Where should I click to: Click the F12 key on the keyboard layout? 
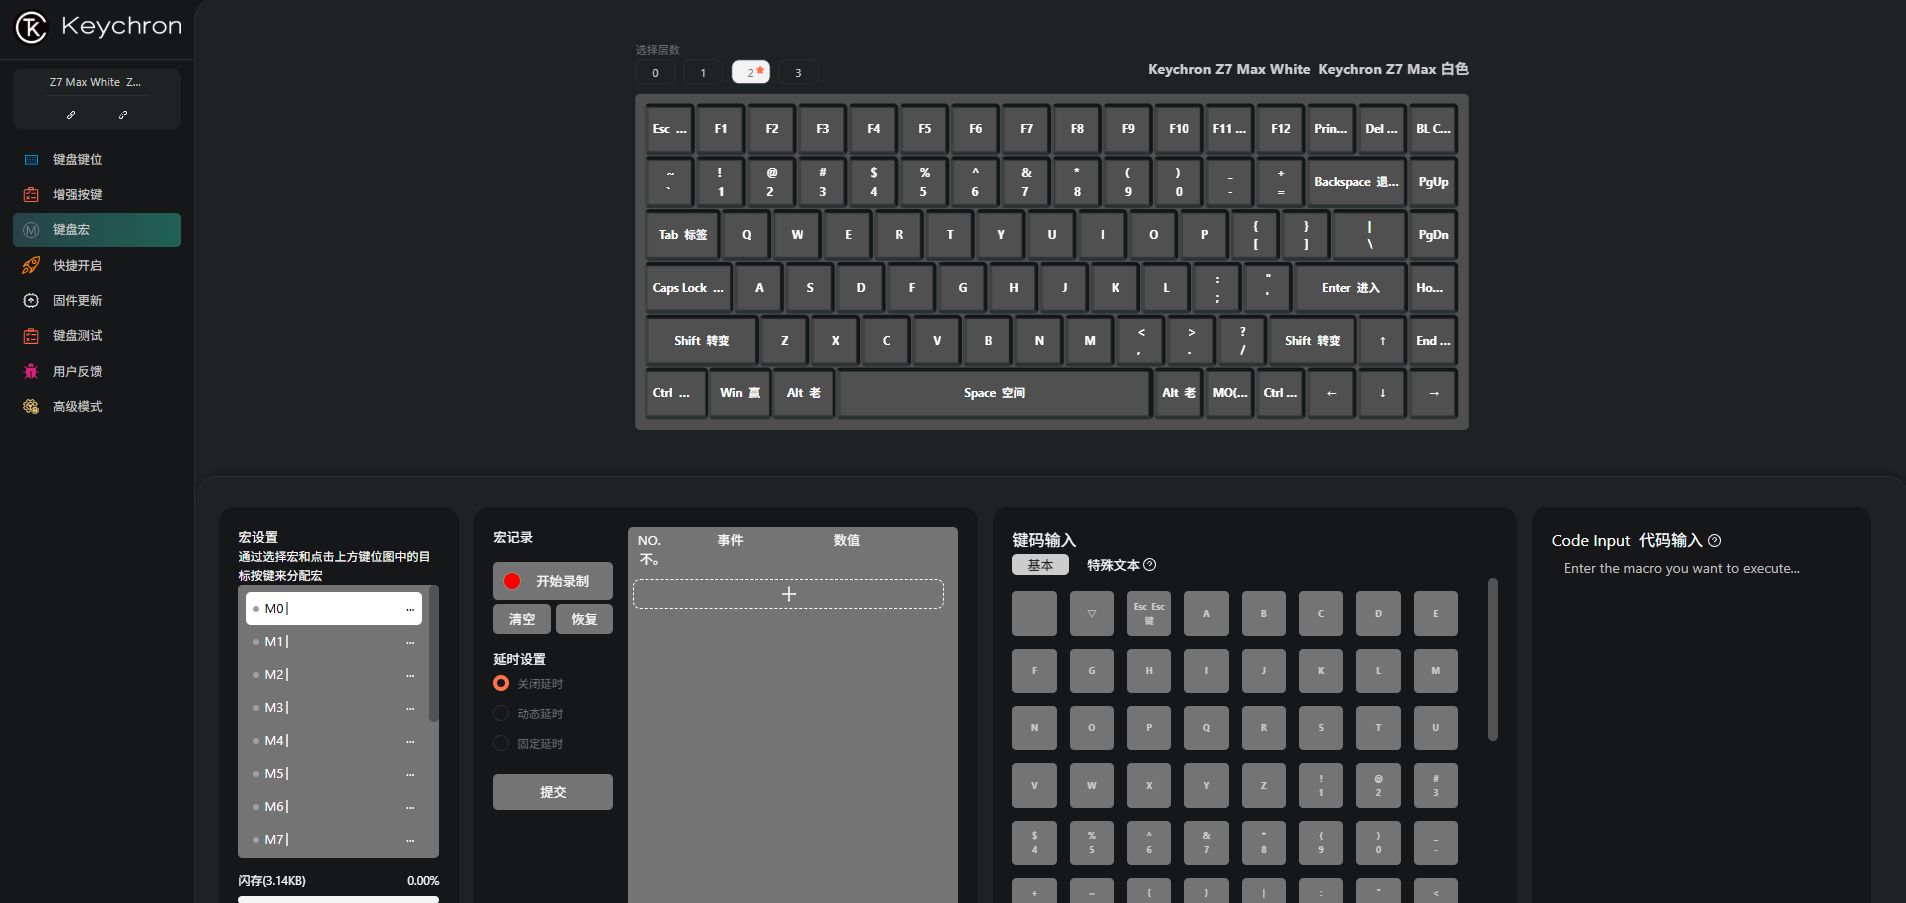(1280, 129)
